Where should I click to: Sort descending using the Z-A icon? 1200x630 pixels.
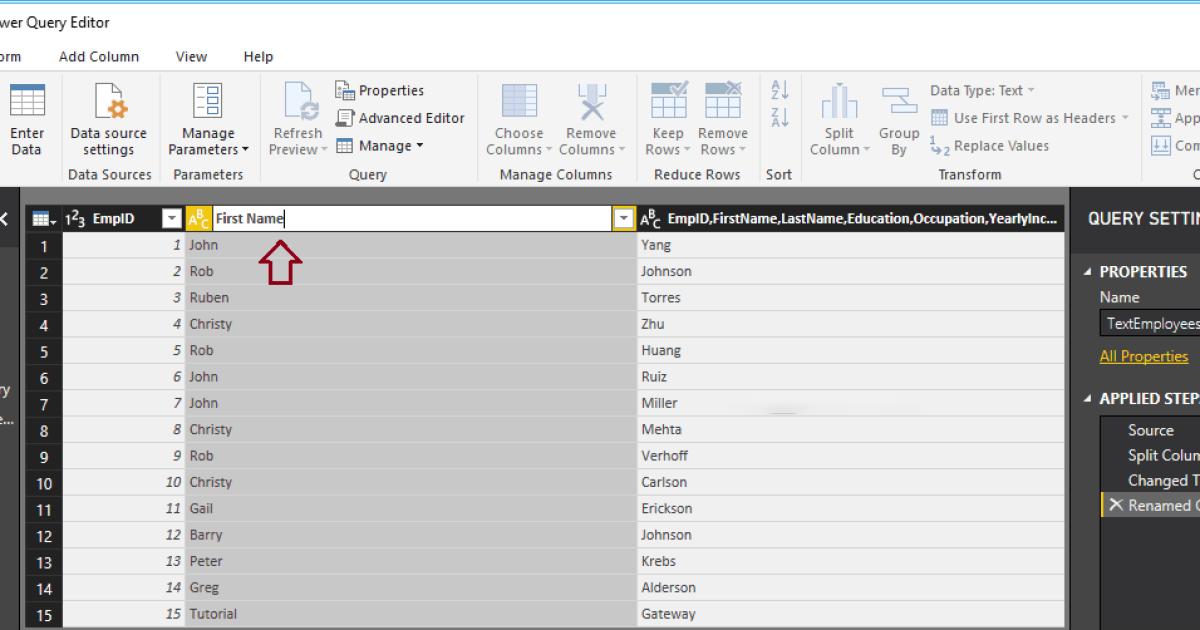point(780,117)
